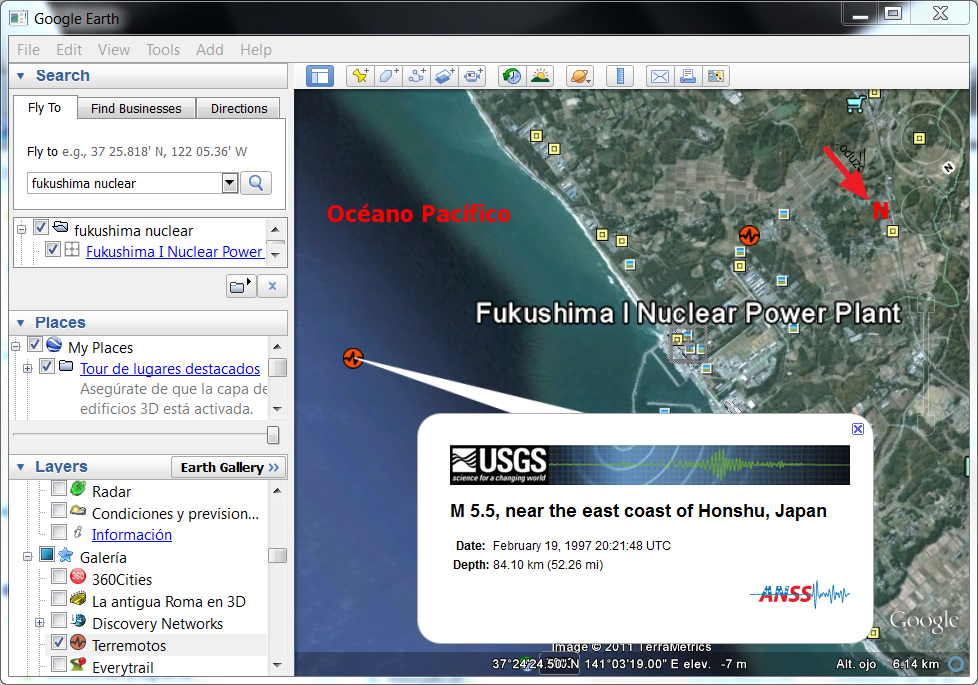Screen dimensions: 978x685
Task: Enable Condiciones y previsiones layer checkbox
Action: [x=59, y=510]
